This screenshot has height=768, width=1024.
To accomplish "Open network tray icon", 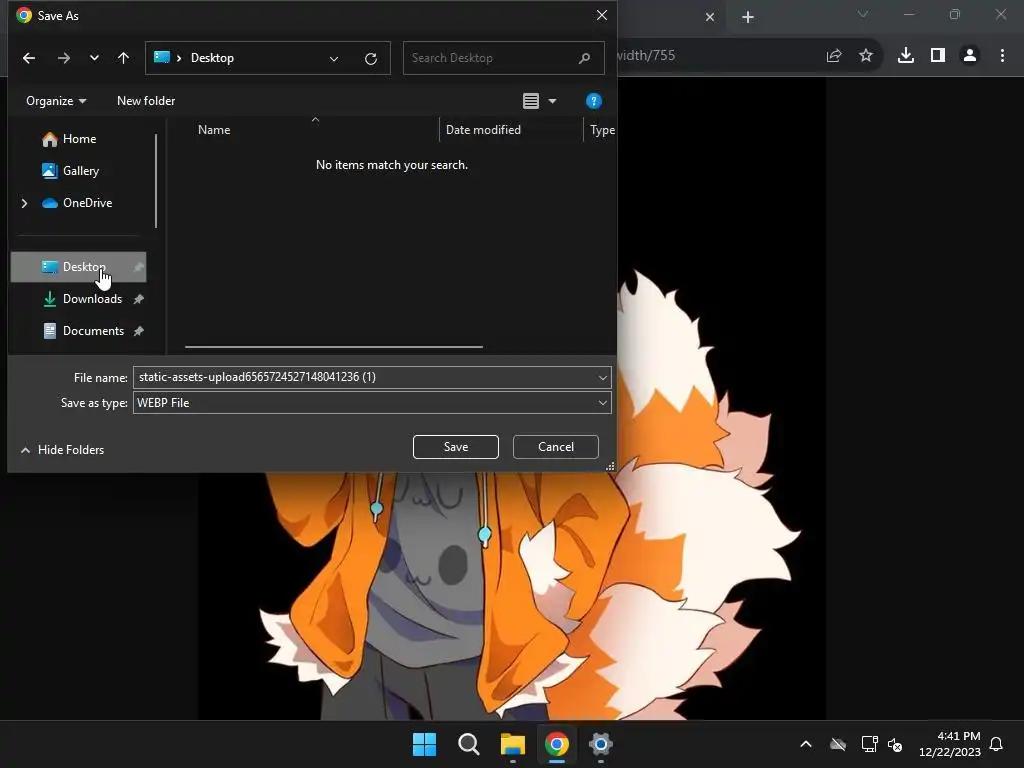I will [x=869, y=744].
